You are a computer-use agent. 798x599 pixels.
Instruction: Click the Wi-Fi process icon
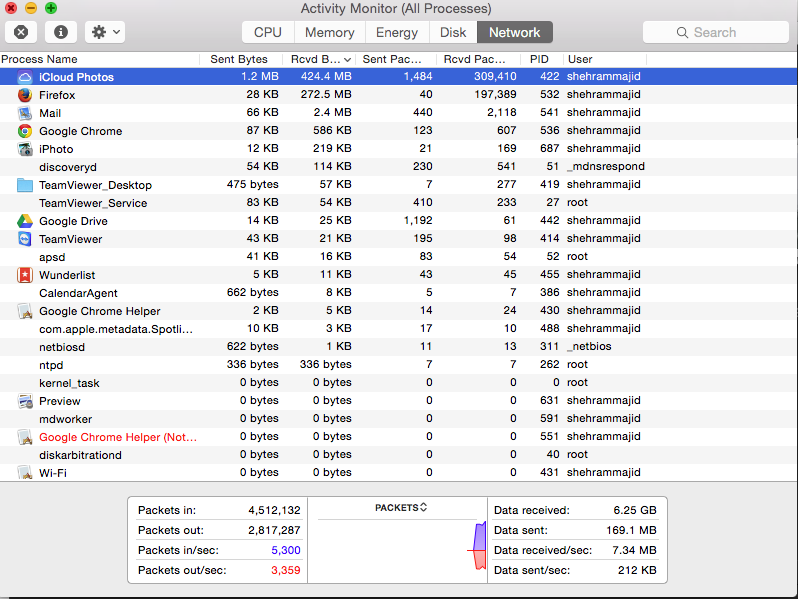(25, 473)
